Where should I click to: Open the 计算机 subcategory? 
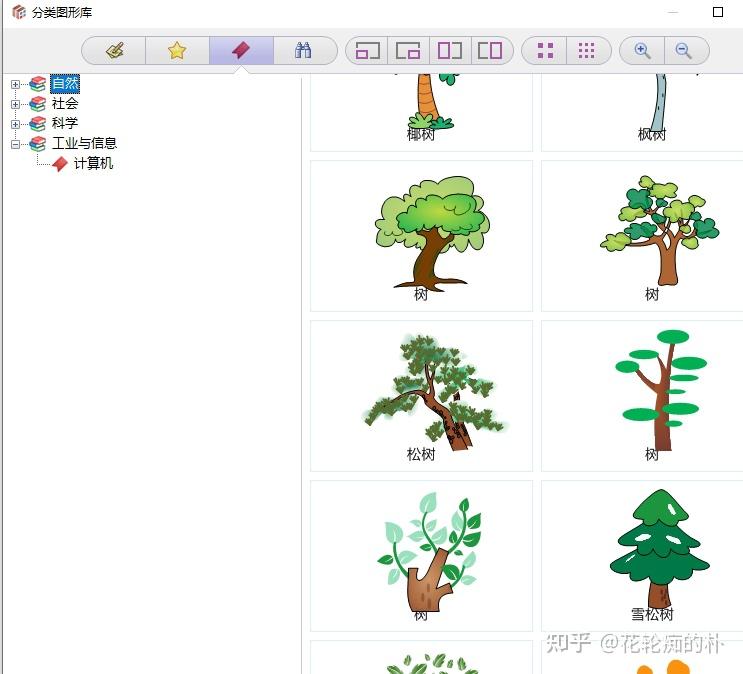[x=93, y=164]
